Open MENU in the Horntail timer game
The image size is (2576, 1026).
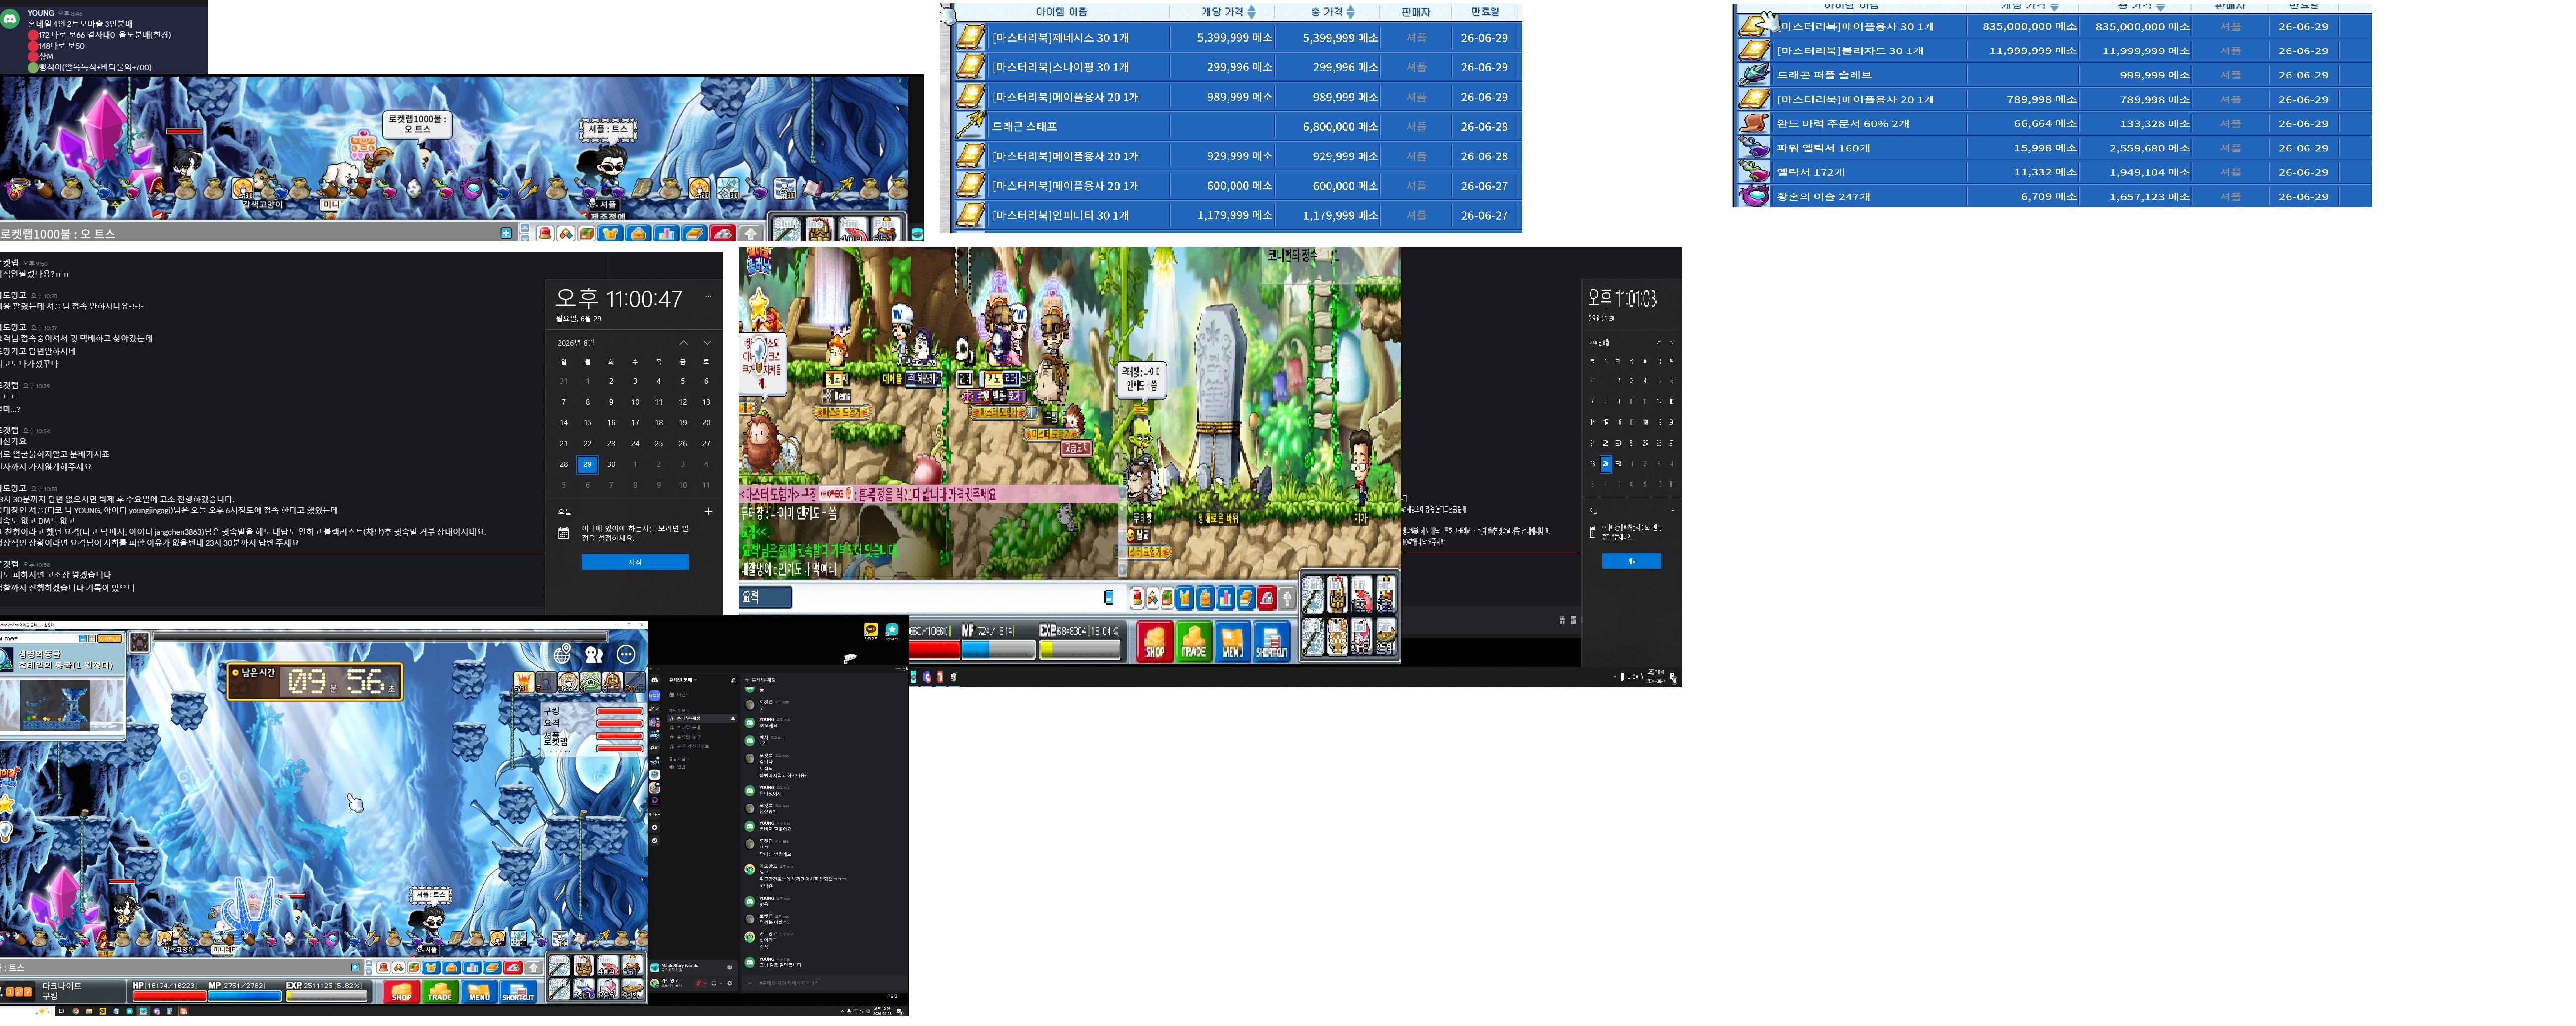point(479,991)
